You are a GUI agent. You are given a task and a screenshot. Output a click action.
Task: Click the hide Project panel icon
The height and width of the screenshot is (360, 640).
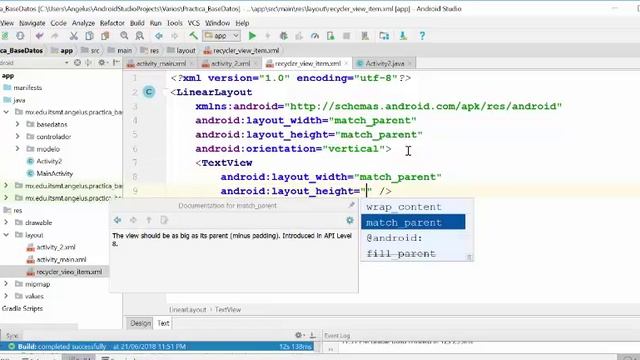pos(116,63)
